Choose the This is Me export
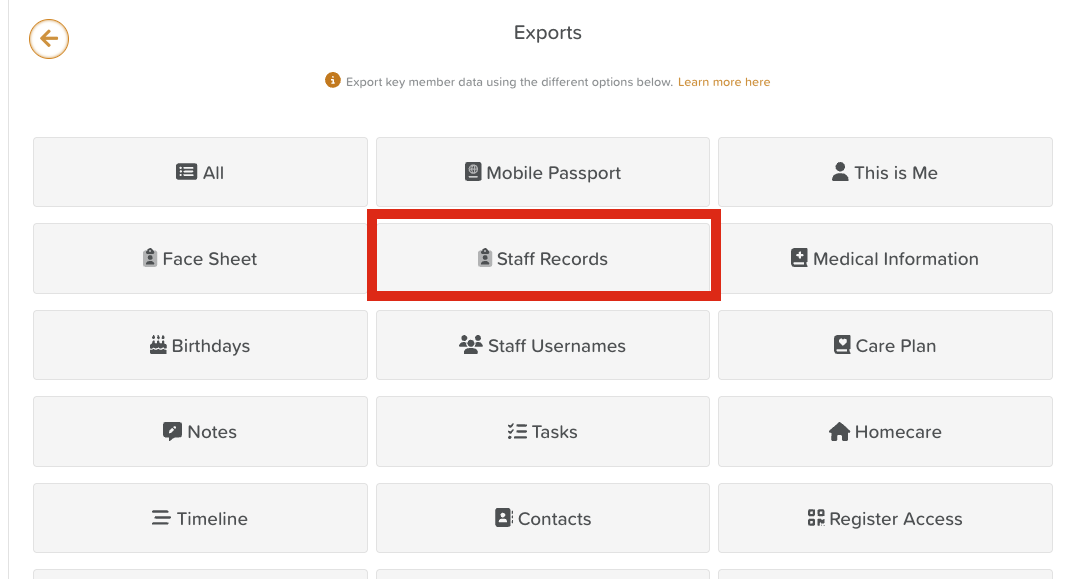Image resolution: width=1083 pixels, height=579 pixels. coord(885,172)
